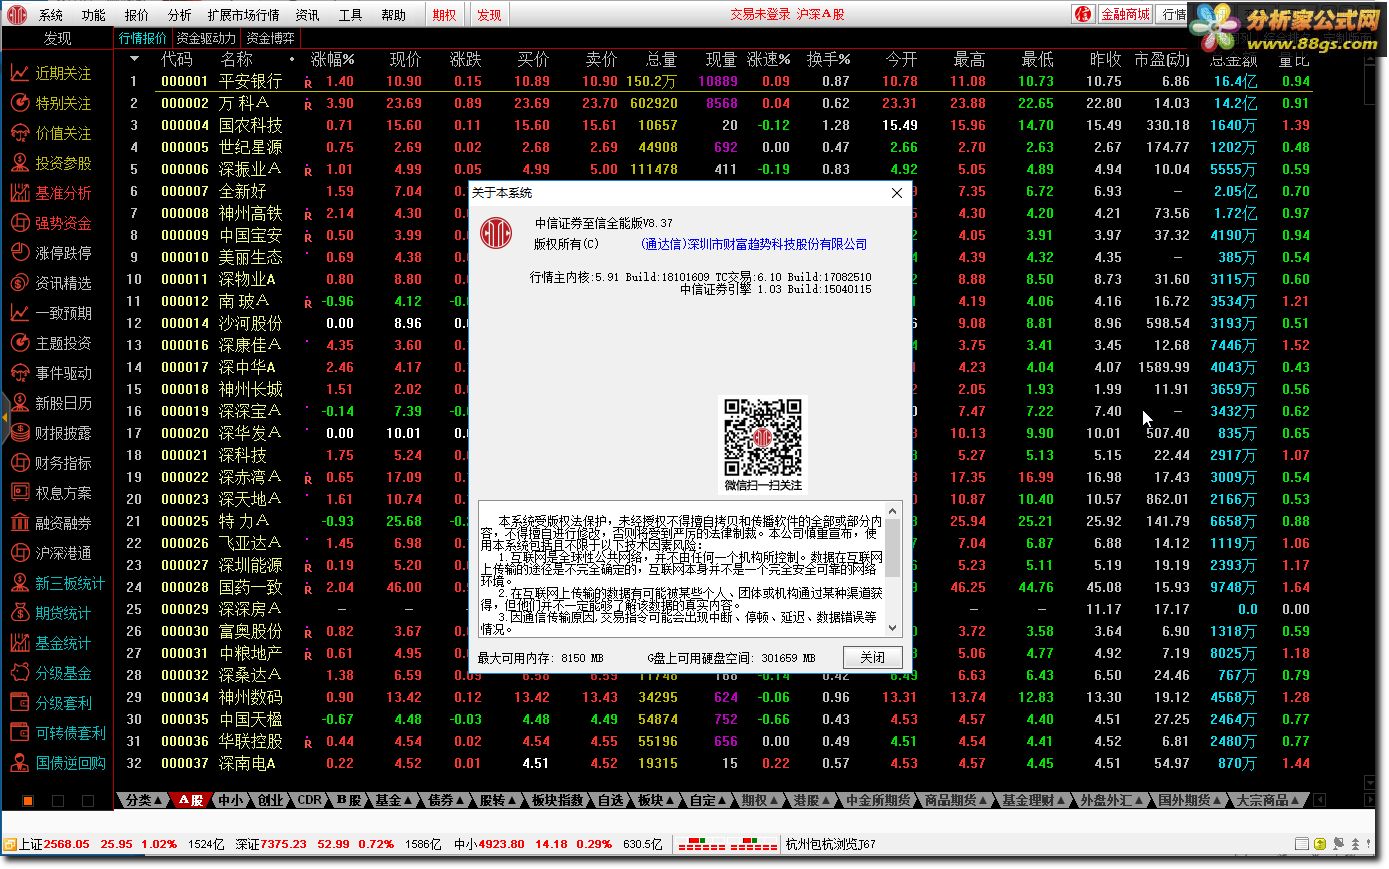
Task: Open the 系统 menu
Action: pyautogui.click(x=51, y=15)
